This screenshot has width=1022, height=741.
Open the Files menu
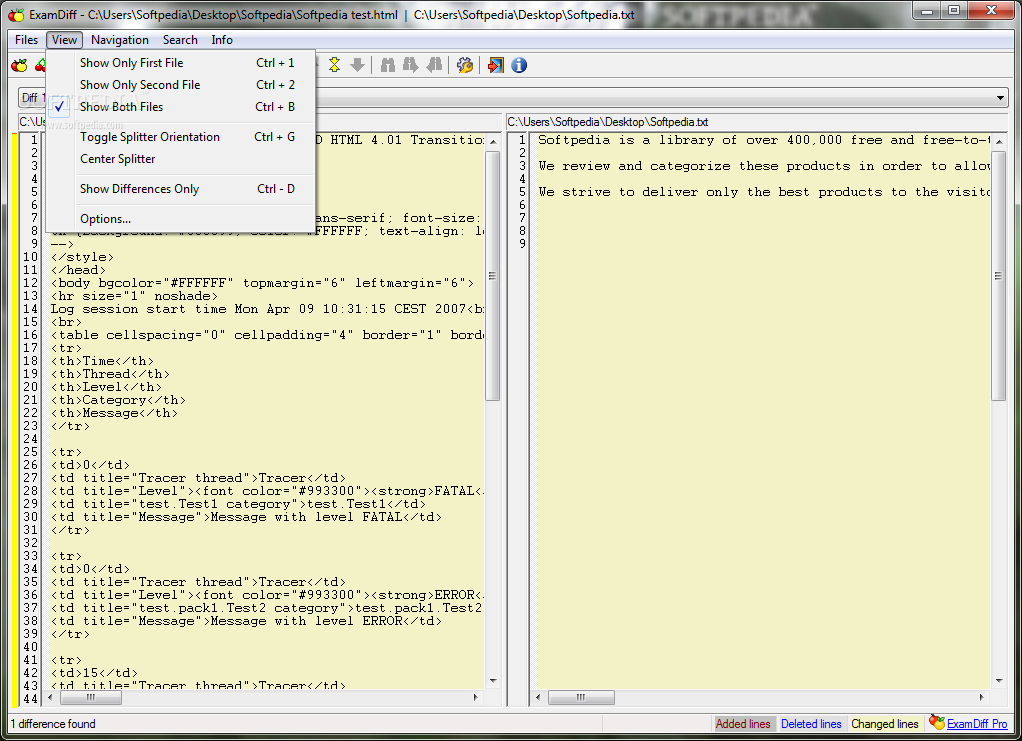pyautogui.click(x=27, y=40)
